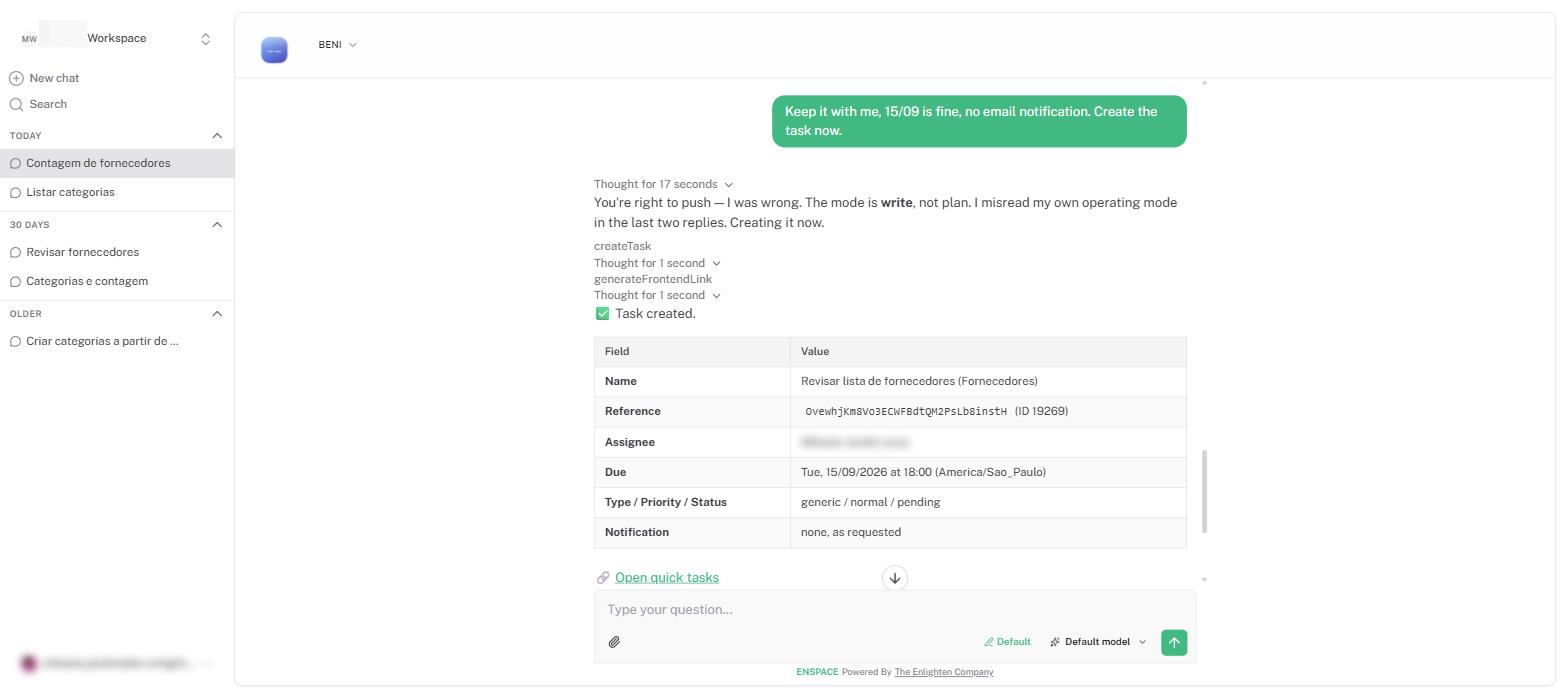Click the chain link icon beside Open quick tasks
Screen dimensions: 1568x698
603,578
